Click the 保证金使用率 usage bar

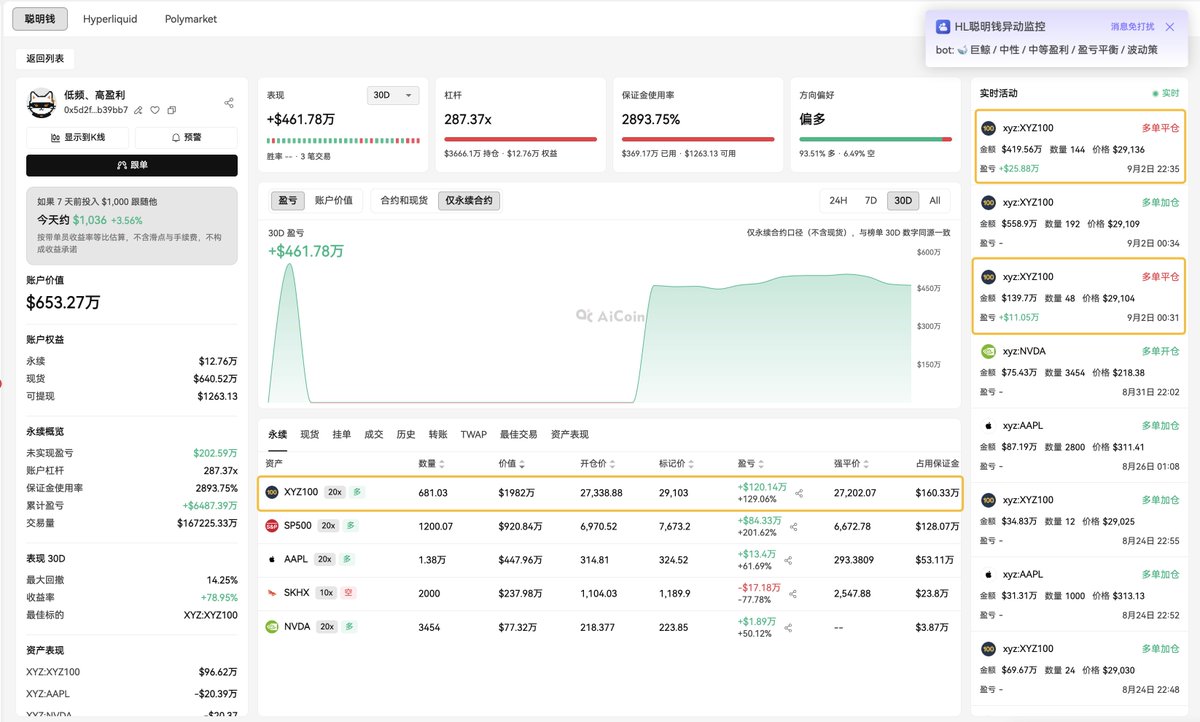(x=698, y=139)
